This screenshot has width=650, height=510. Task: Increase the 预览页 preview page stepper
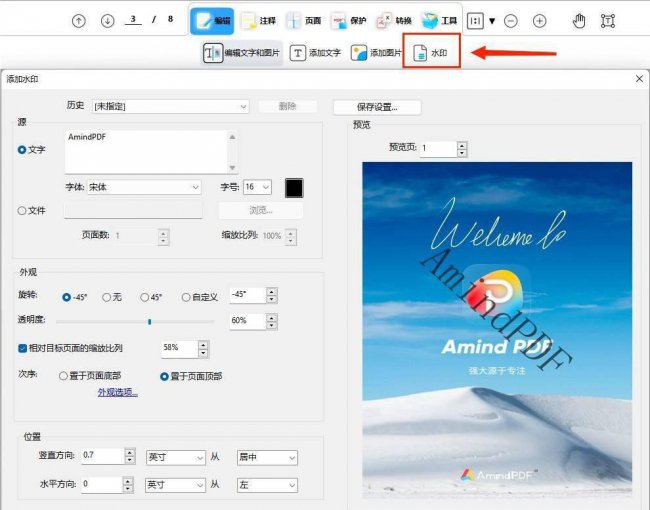coord(462,145)
